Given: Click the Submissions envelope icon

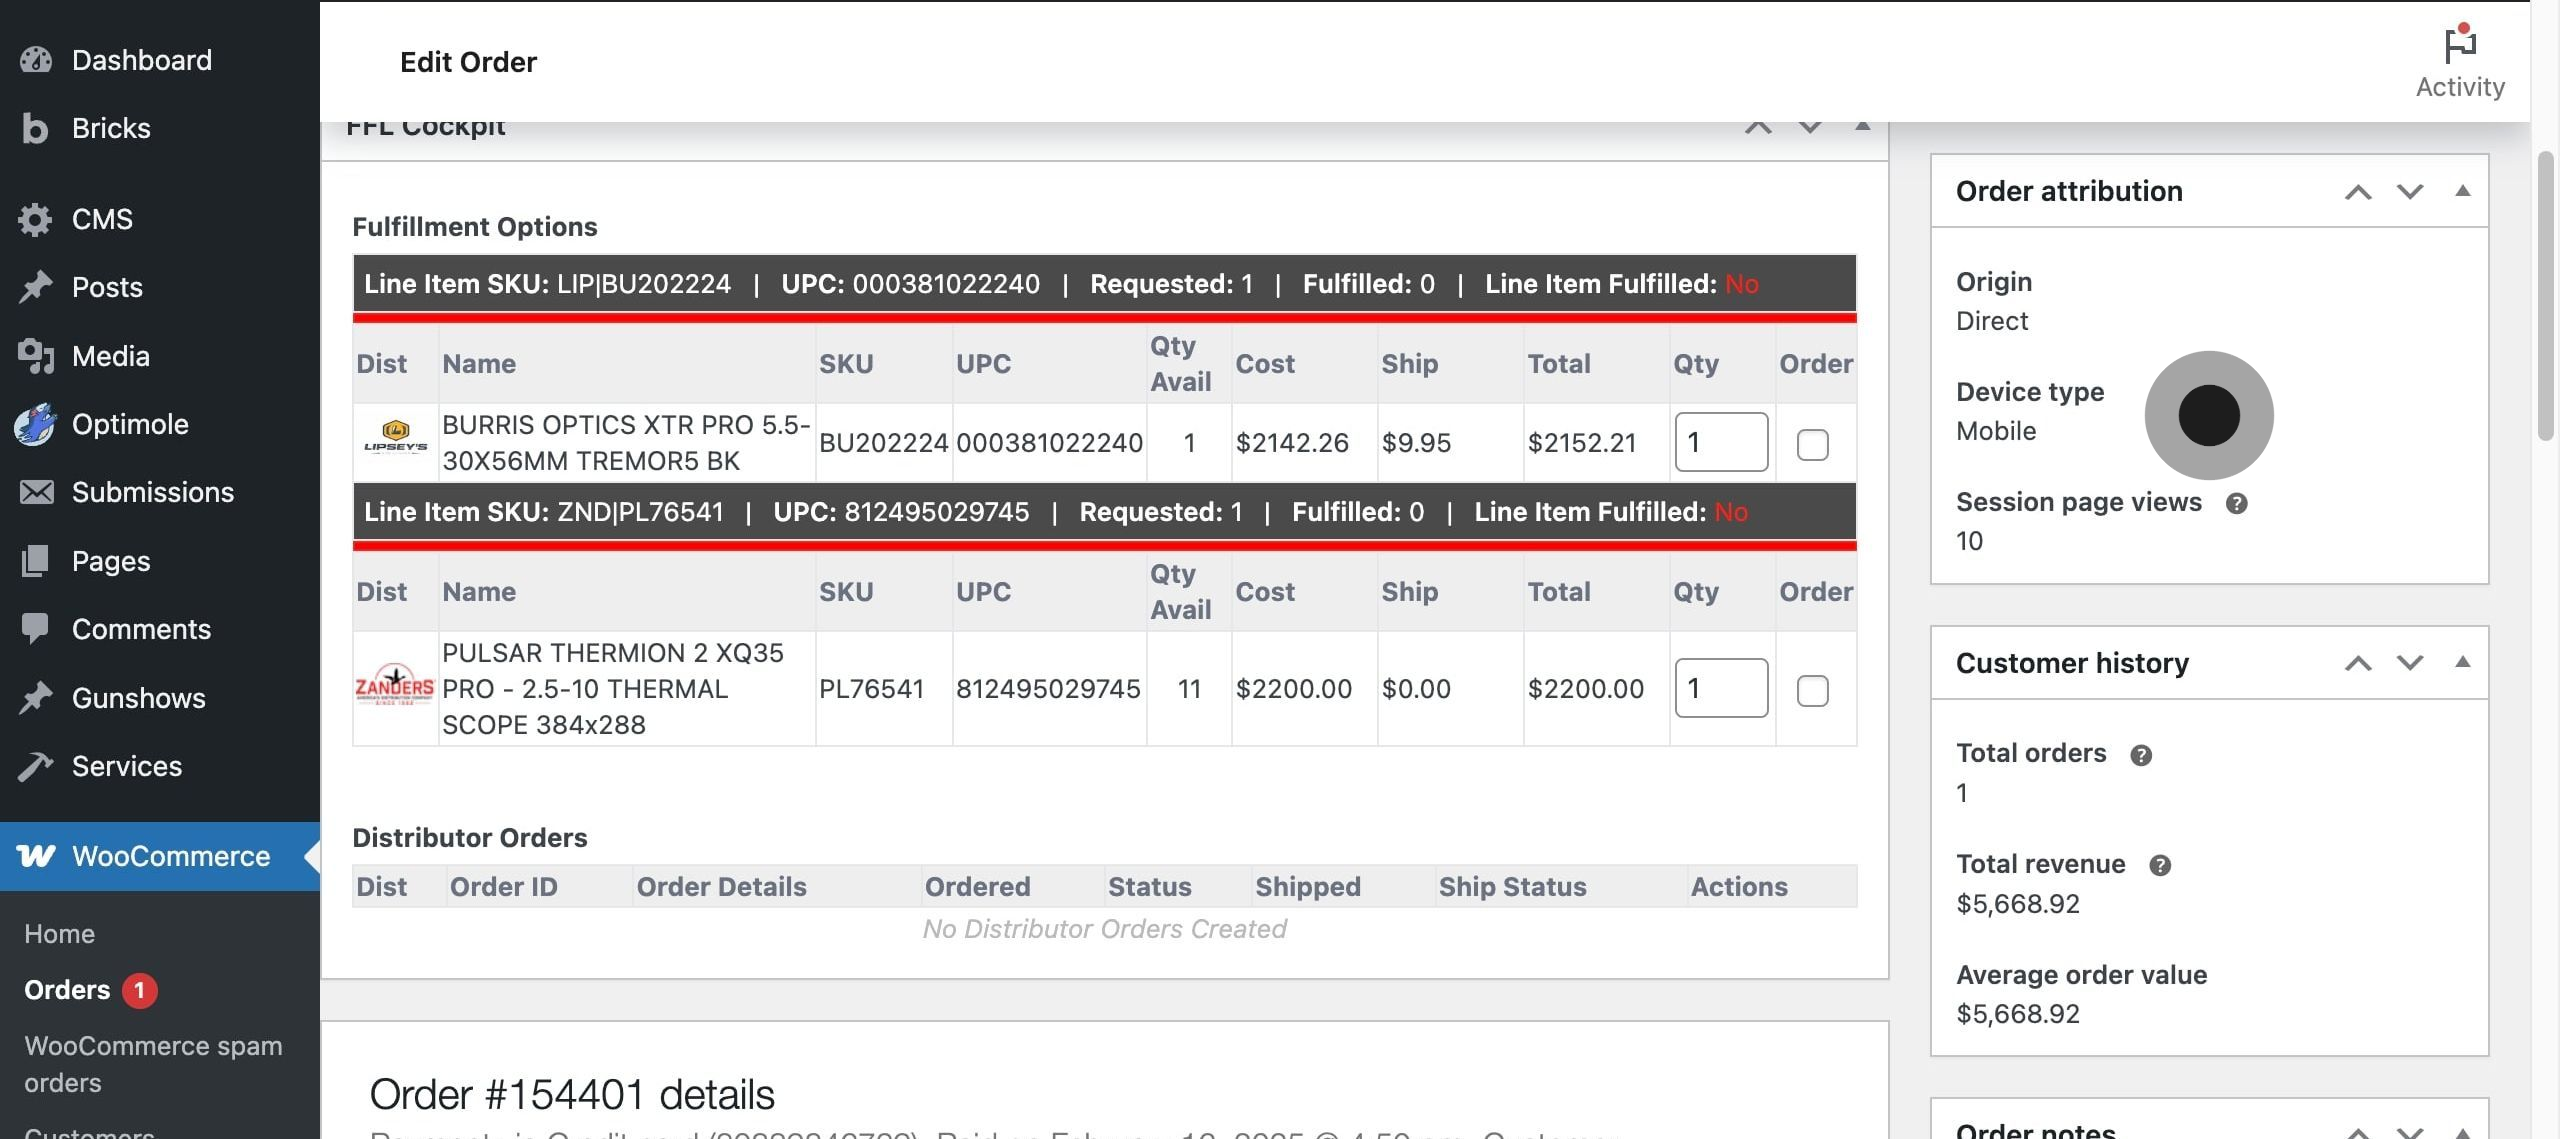Looking at the screenshot, I should [37, 492].
